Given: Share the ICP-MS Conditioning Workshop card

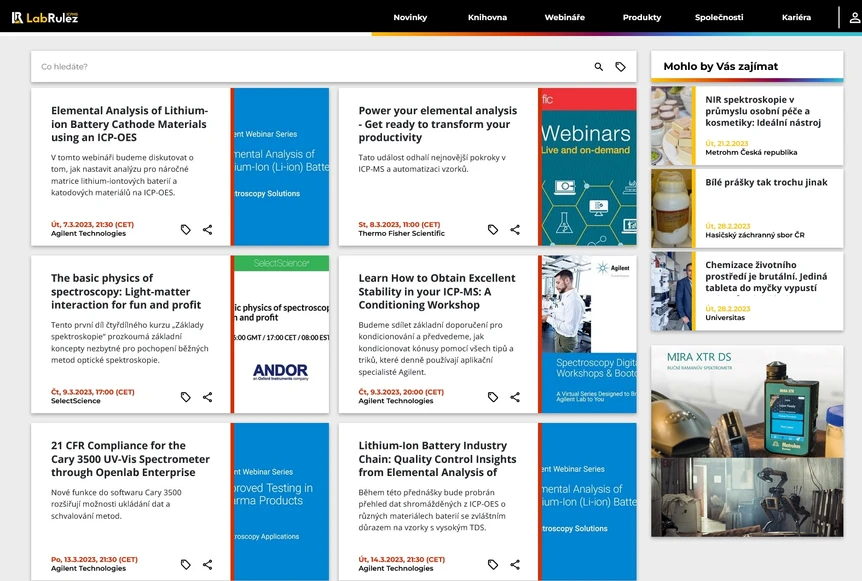Looking at the screenshot, I should click(x=515, y=397).
